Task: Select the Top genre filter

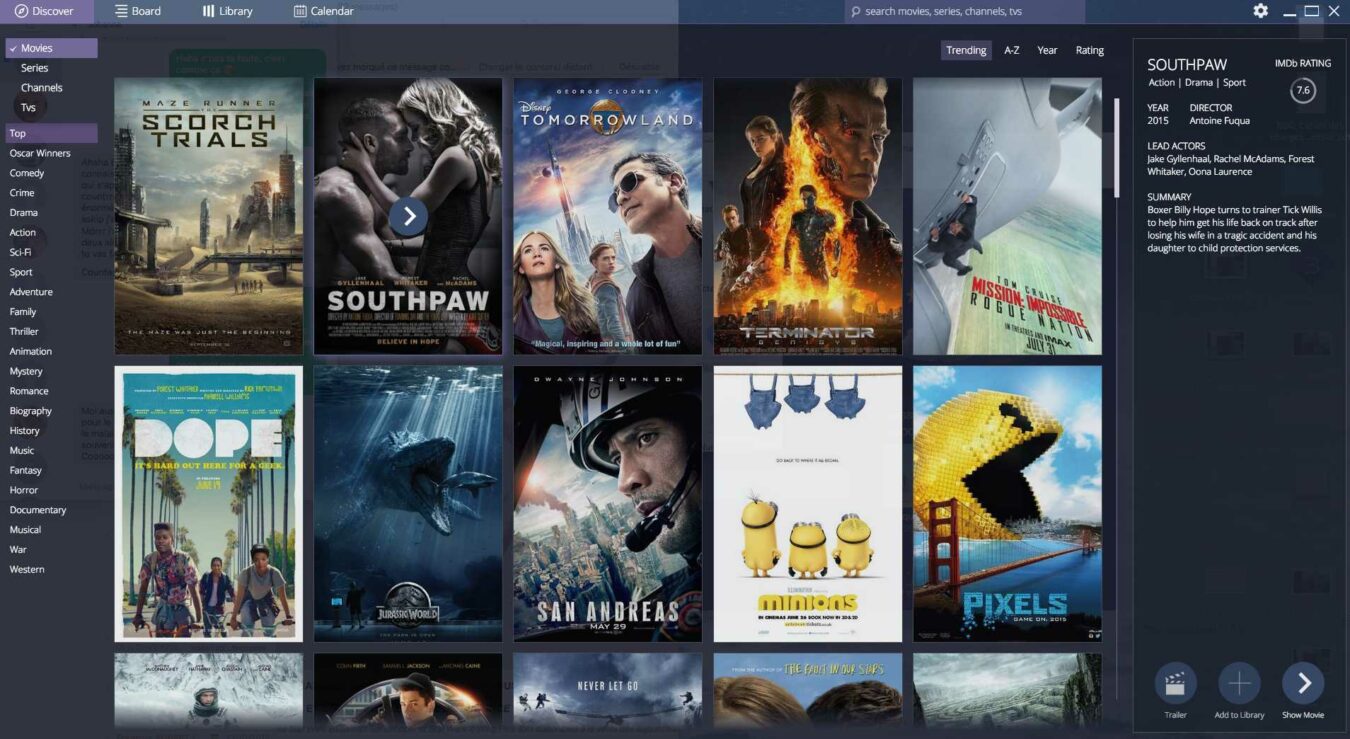Action: coord(51,133)
